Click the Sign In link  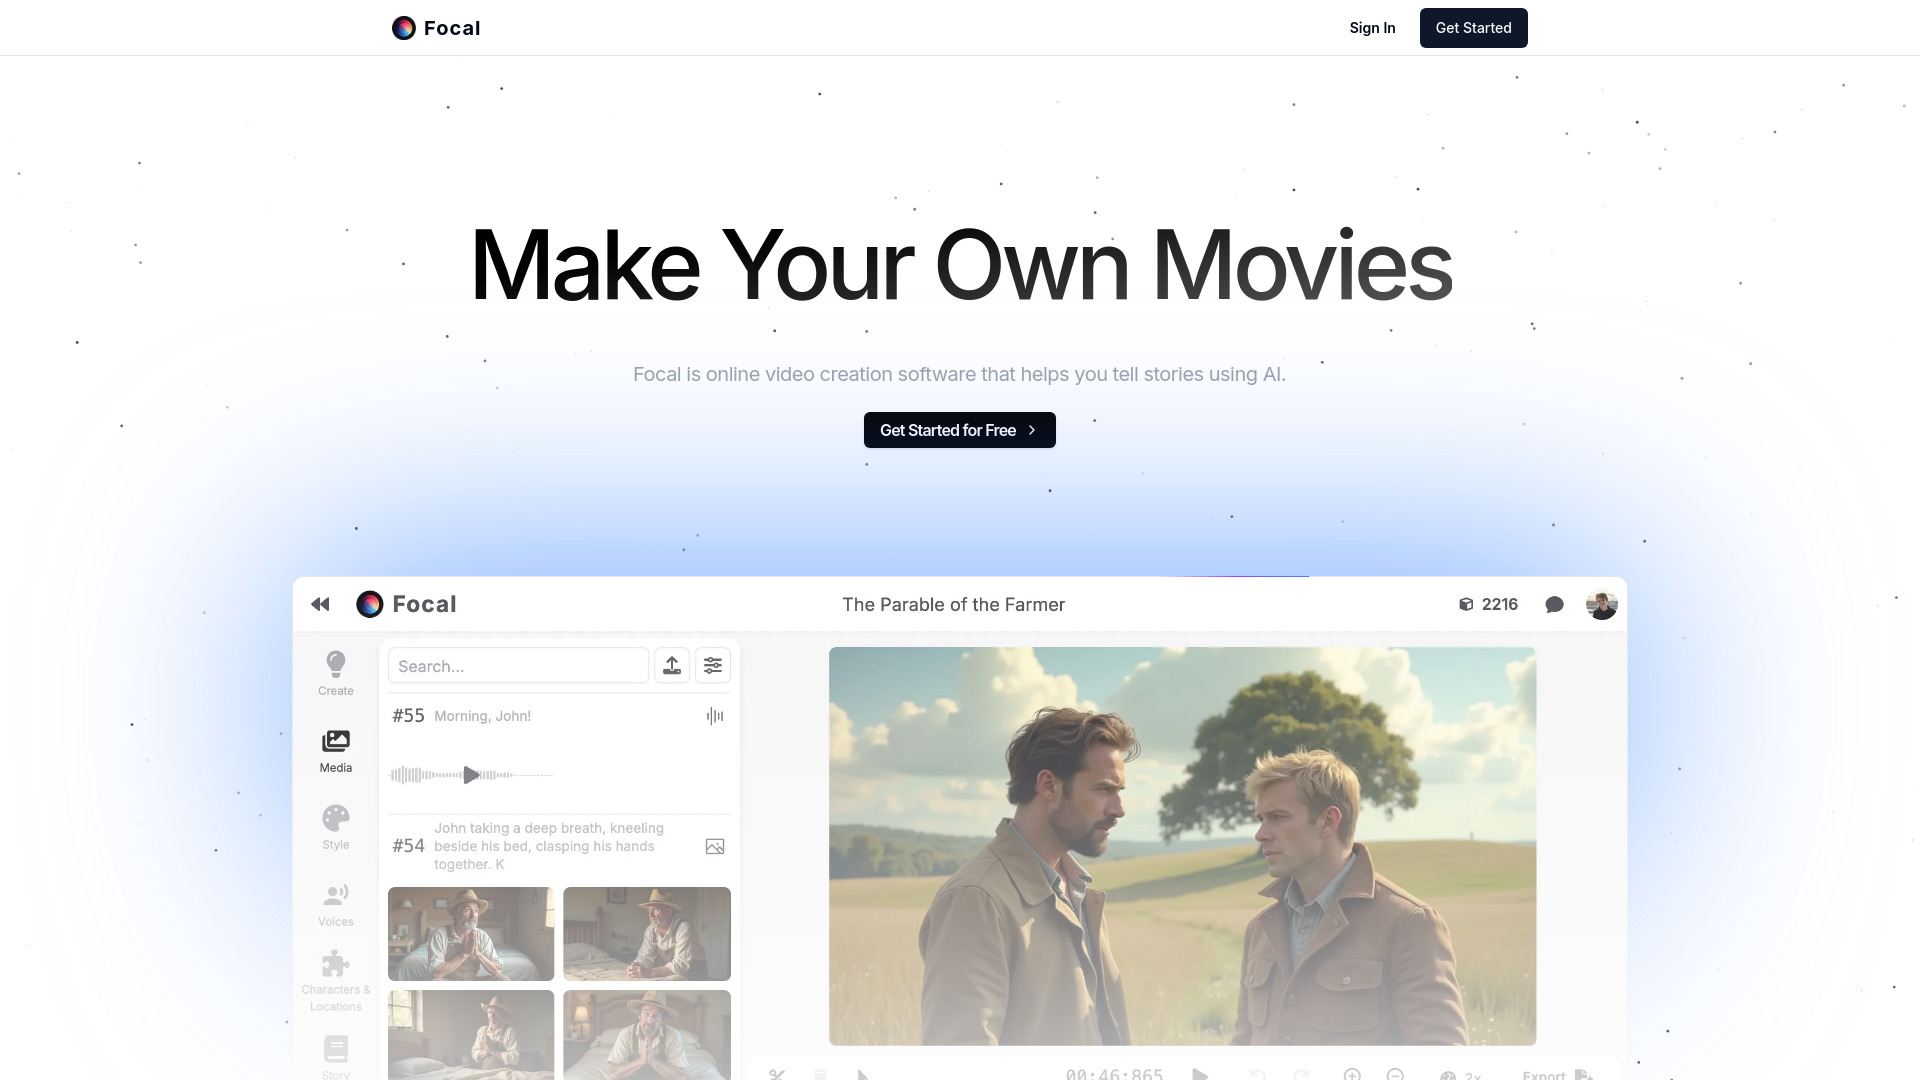(1372, 27)
